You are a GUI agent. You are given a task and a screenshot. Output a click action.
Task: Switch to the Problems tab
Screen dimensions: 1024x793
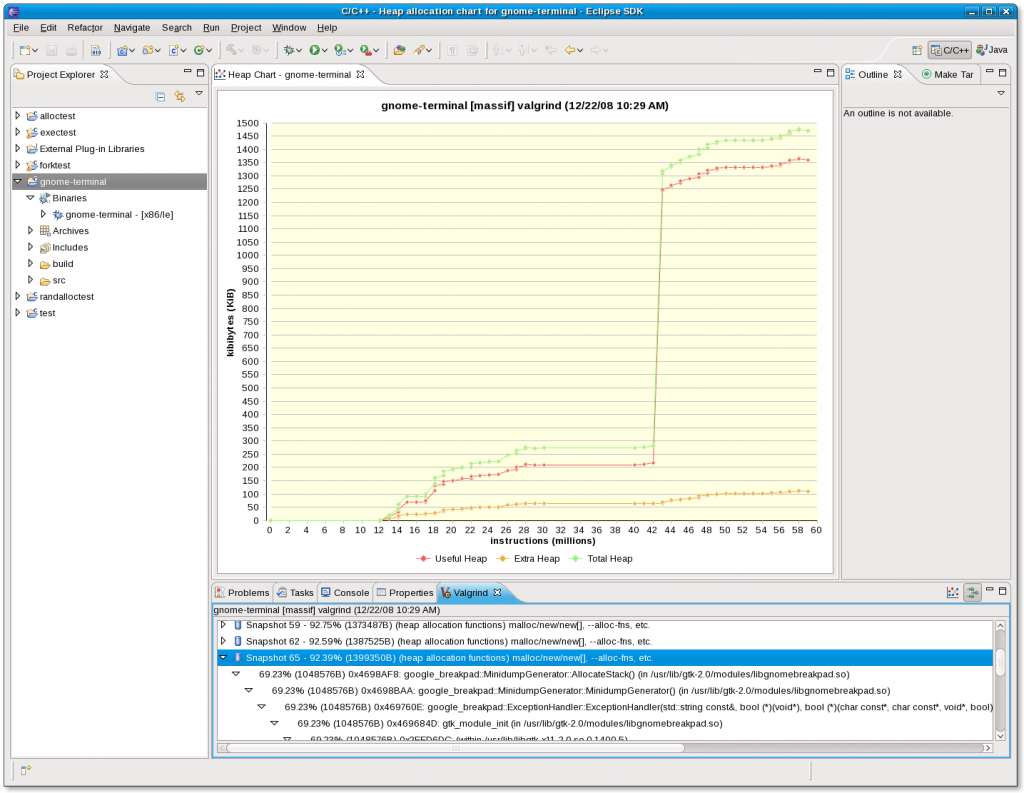click(x=242, y=592)
